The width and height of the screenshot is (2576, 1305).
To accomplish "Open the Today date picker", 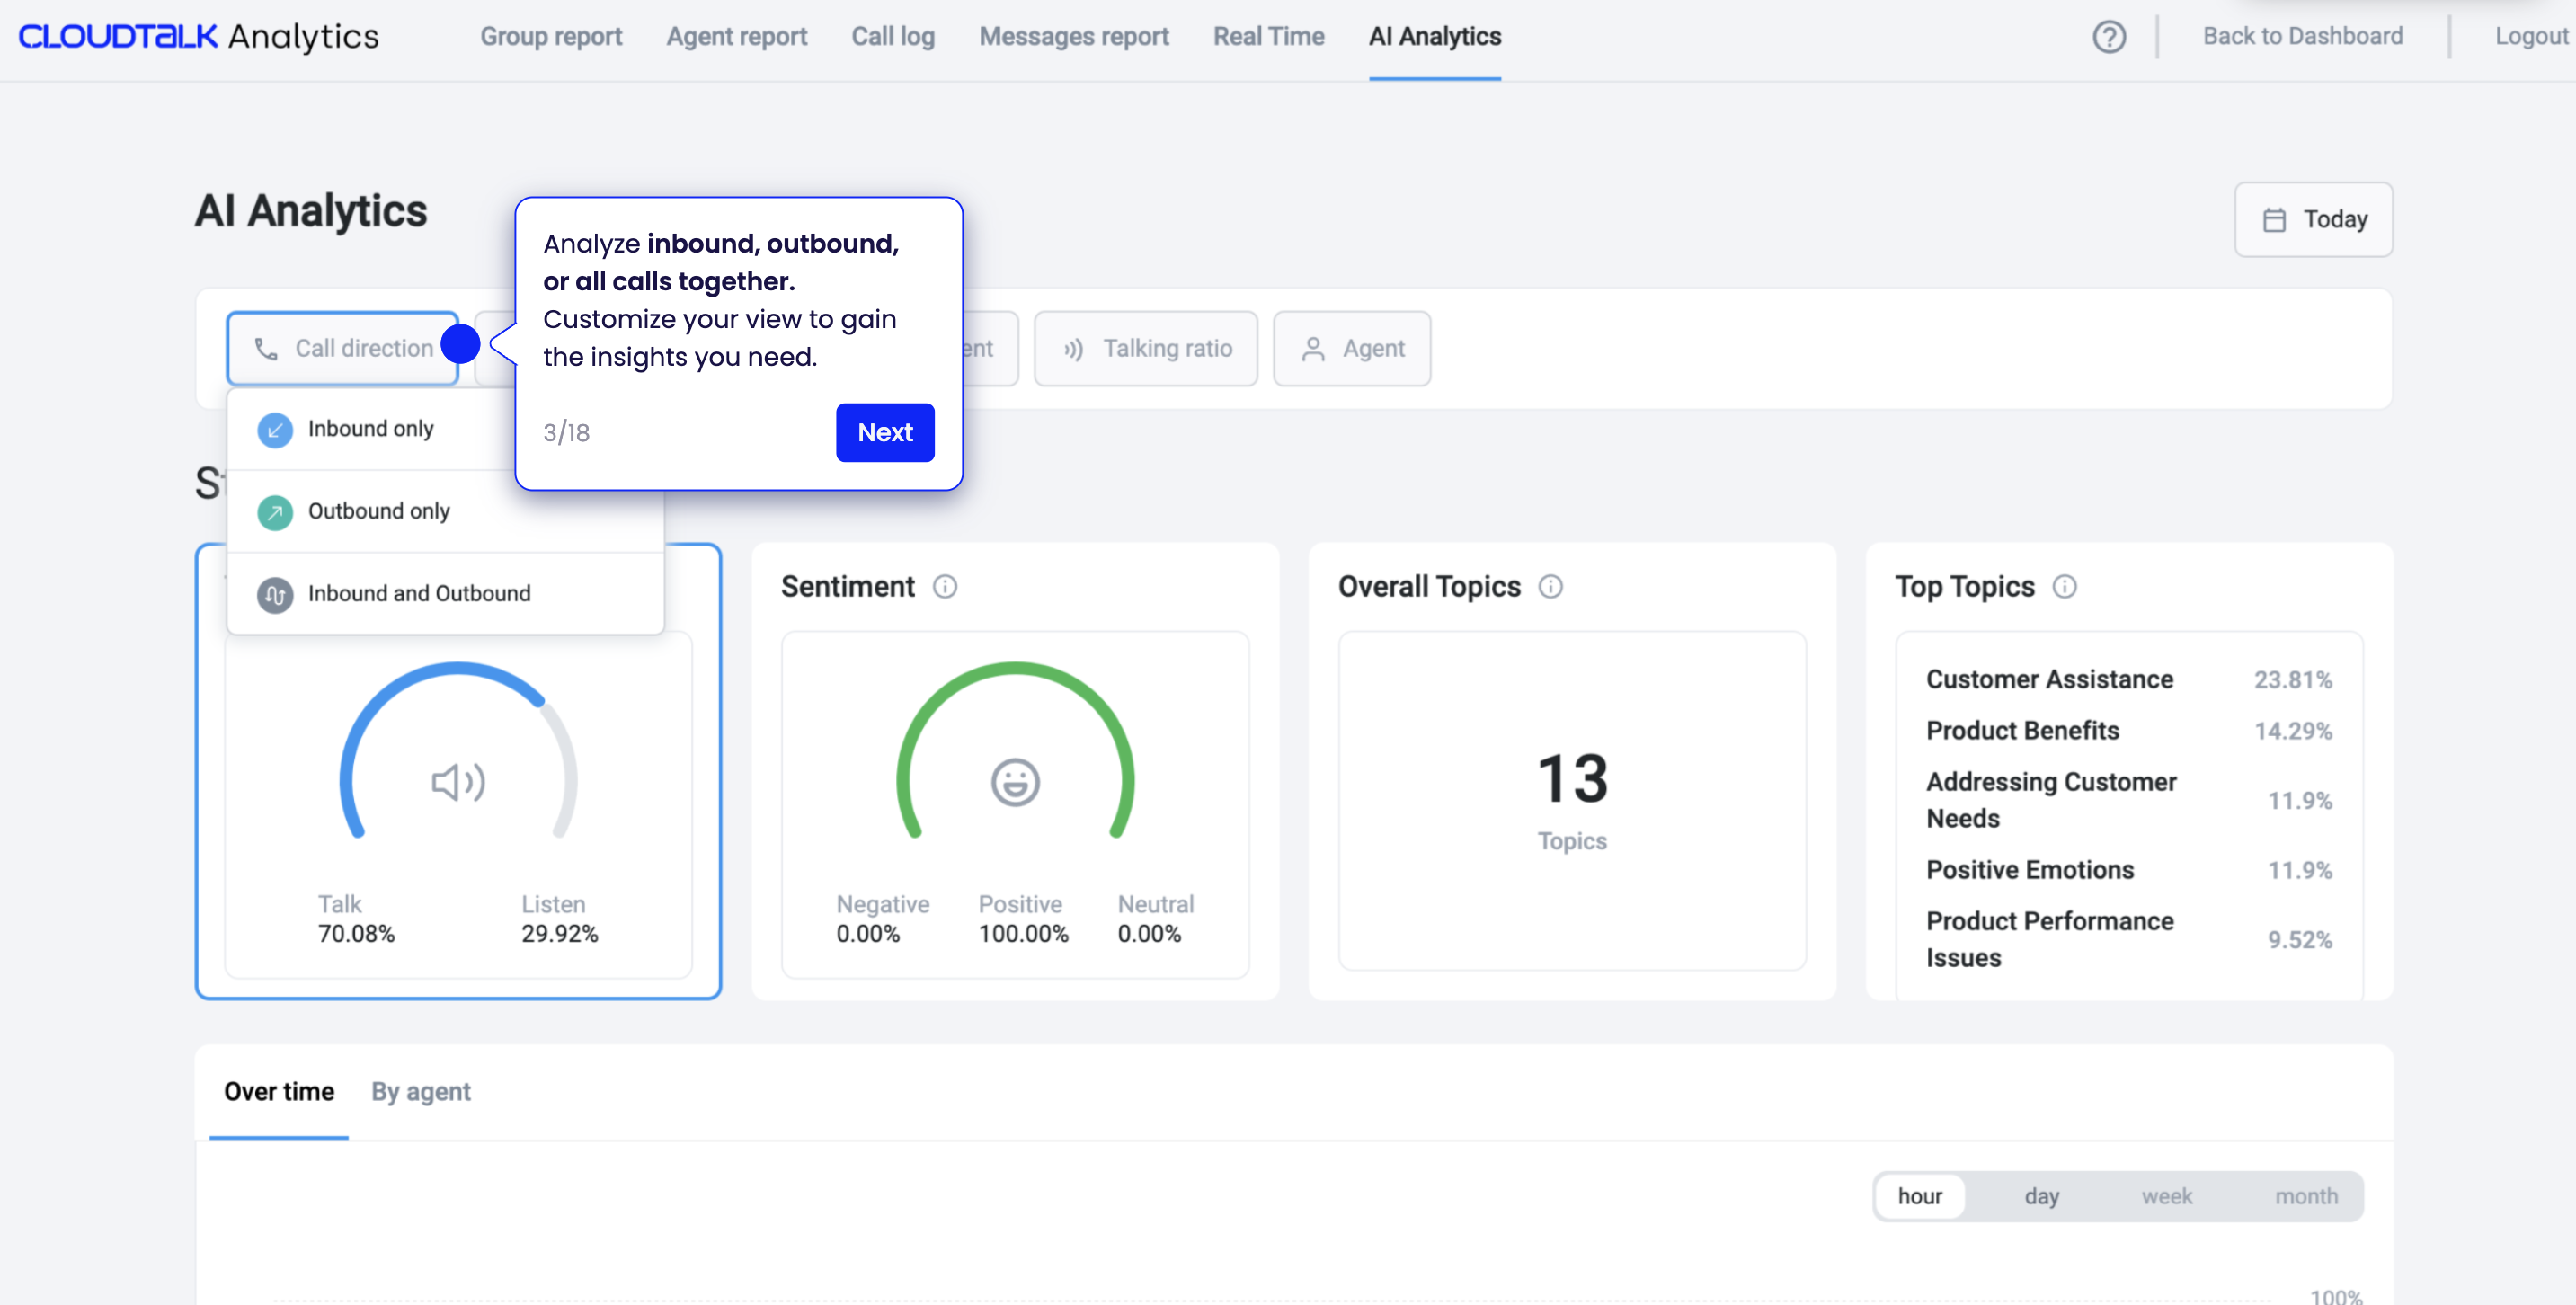I will 2313,219.
